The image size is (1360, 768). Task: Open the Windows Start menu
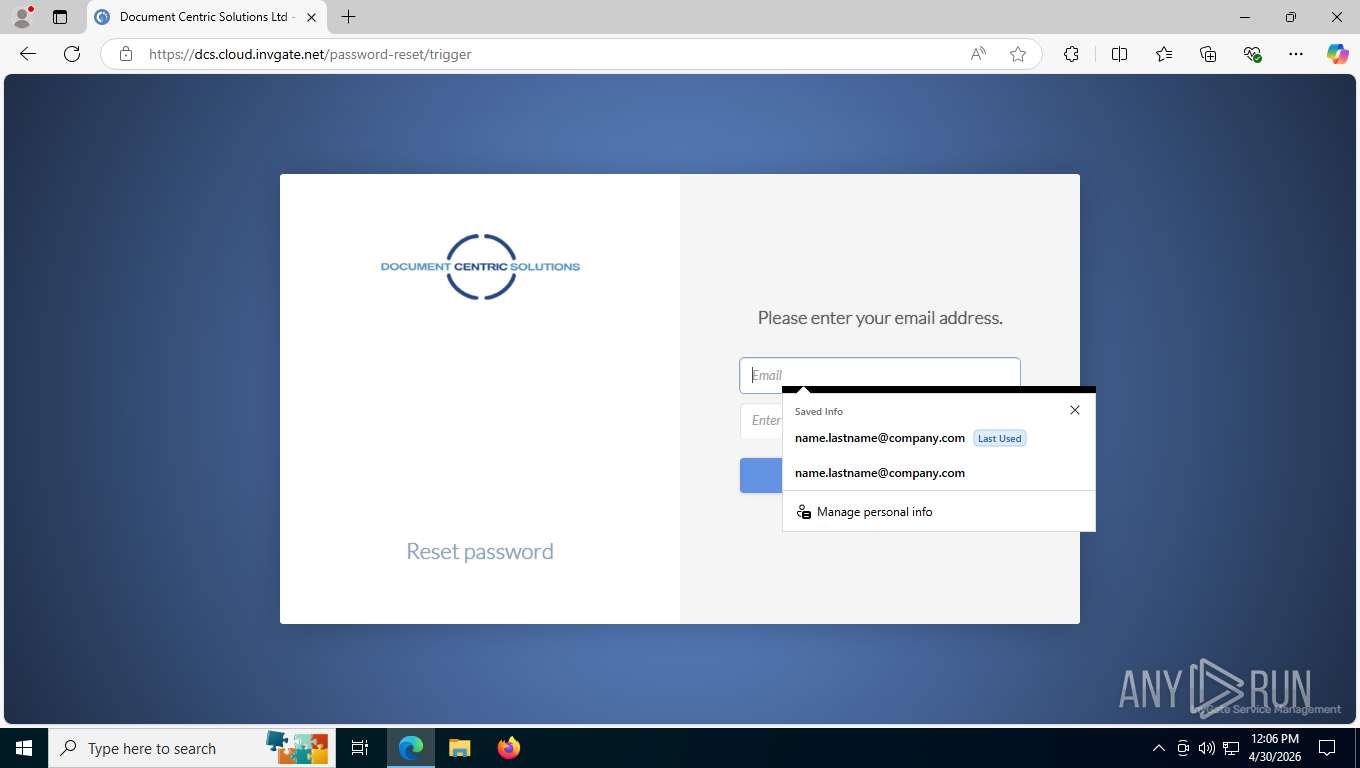[x=24, y=748]
